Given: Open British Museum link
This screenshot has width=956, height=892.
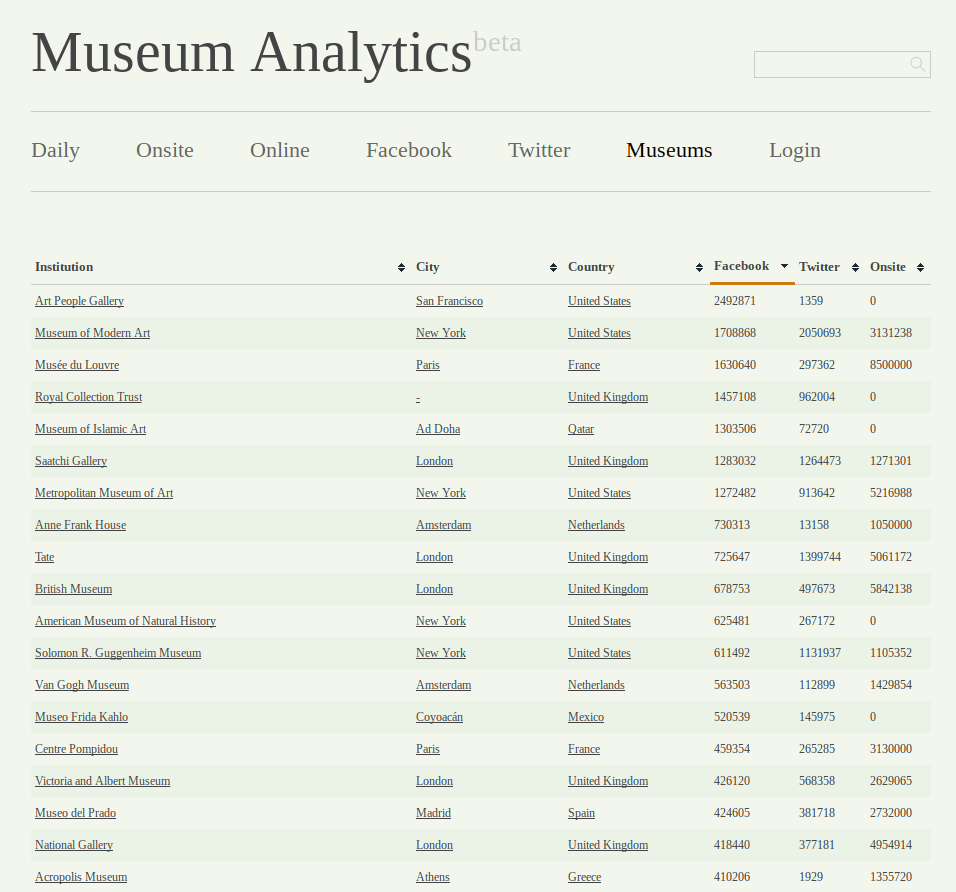Looking at the screenshot, I should point(73,589).
